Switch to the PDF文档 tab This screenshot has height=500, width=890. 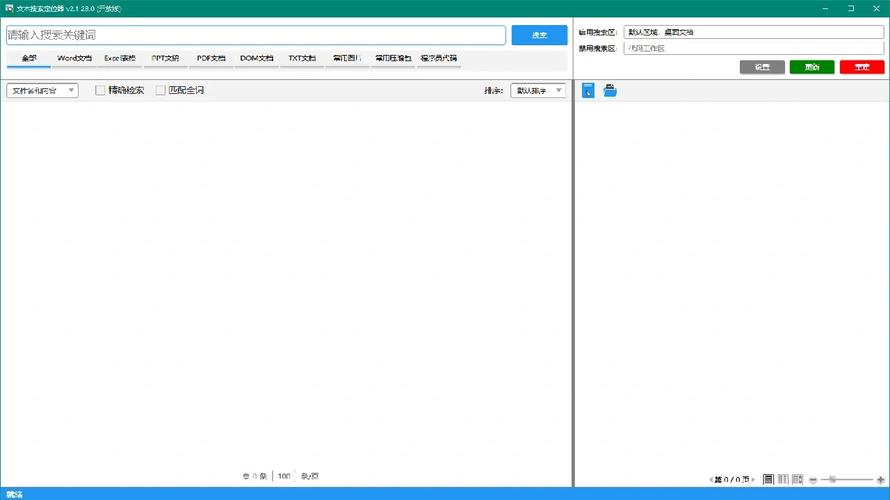[x=211, y=59]
